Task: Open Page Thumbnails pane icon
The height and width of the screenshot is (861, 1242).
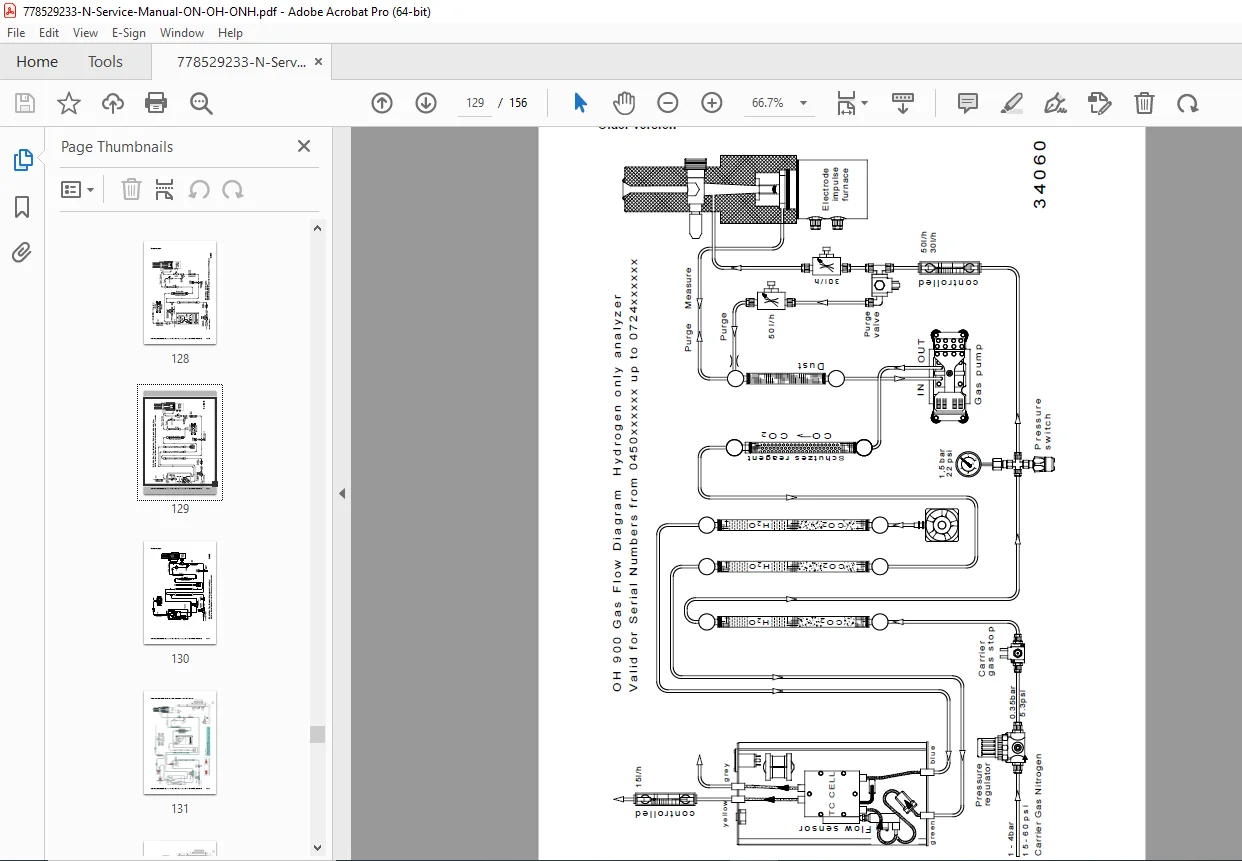Action: point(22,160)
